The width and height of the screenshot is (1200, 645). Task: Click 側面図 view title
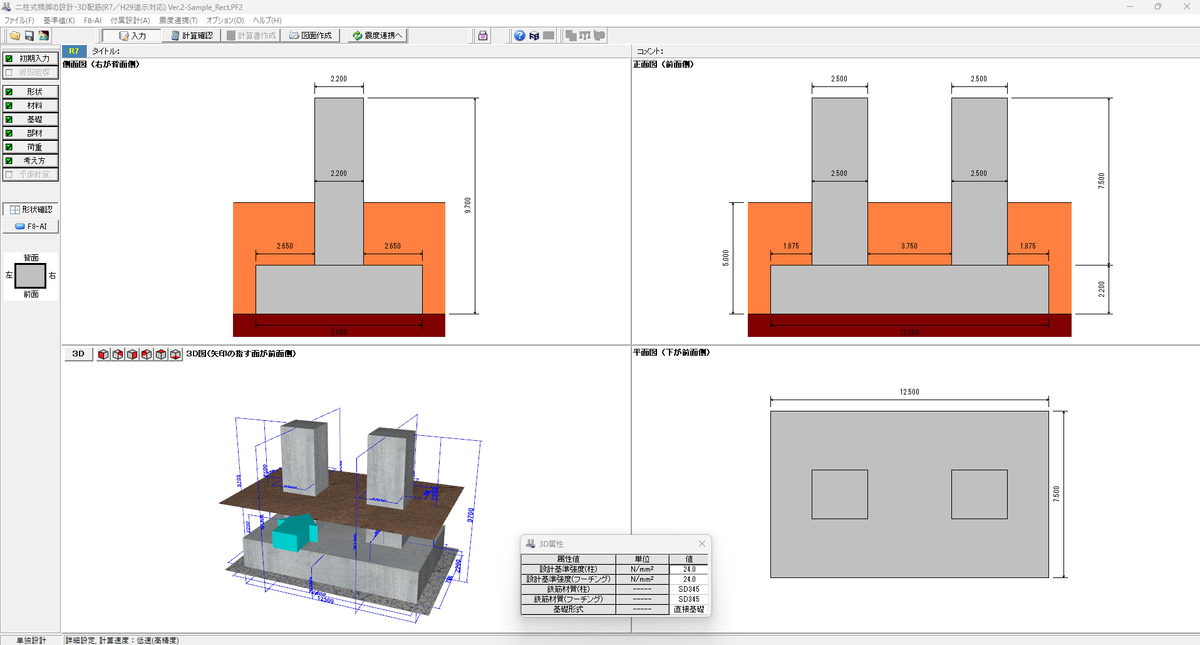(101, 64)
